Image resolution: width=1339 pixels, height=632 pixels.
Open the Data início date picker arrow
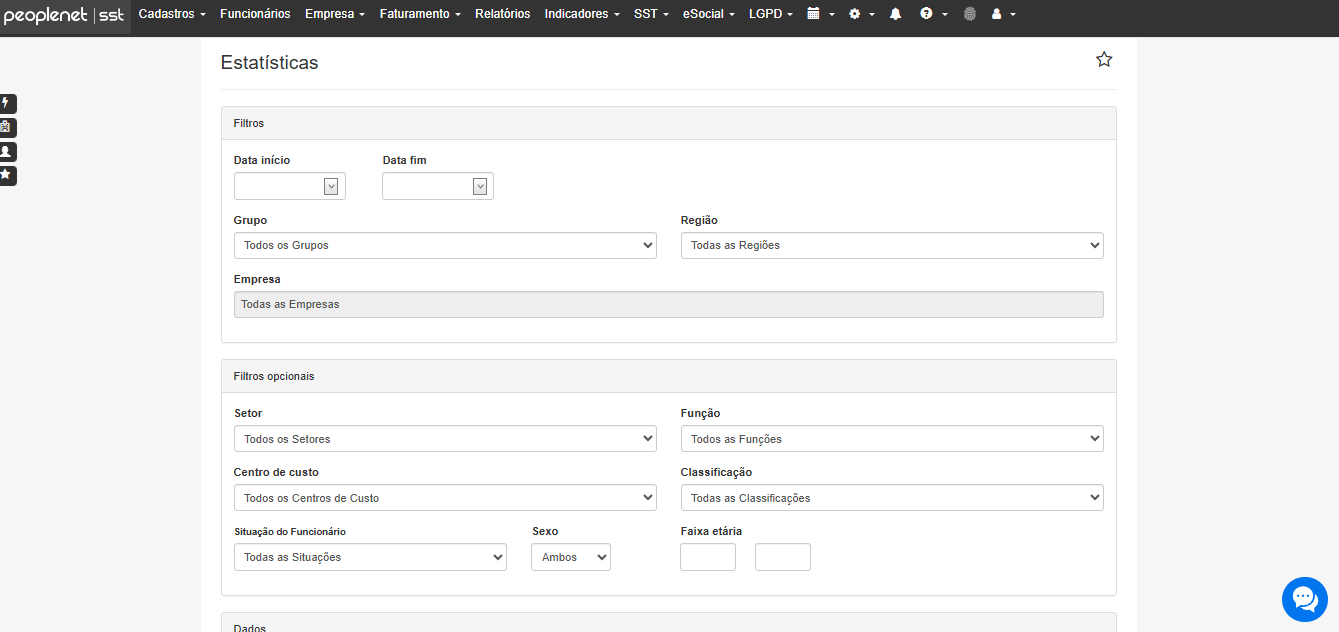pyautogui.click(x=331, y=186)
